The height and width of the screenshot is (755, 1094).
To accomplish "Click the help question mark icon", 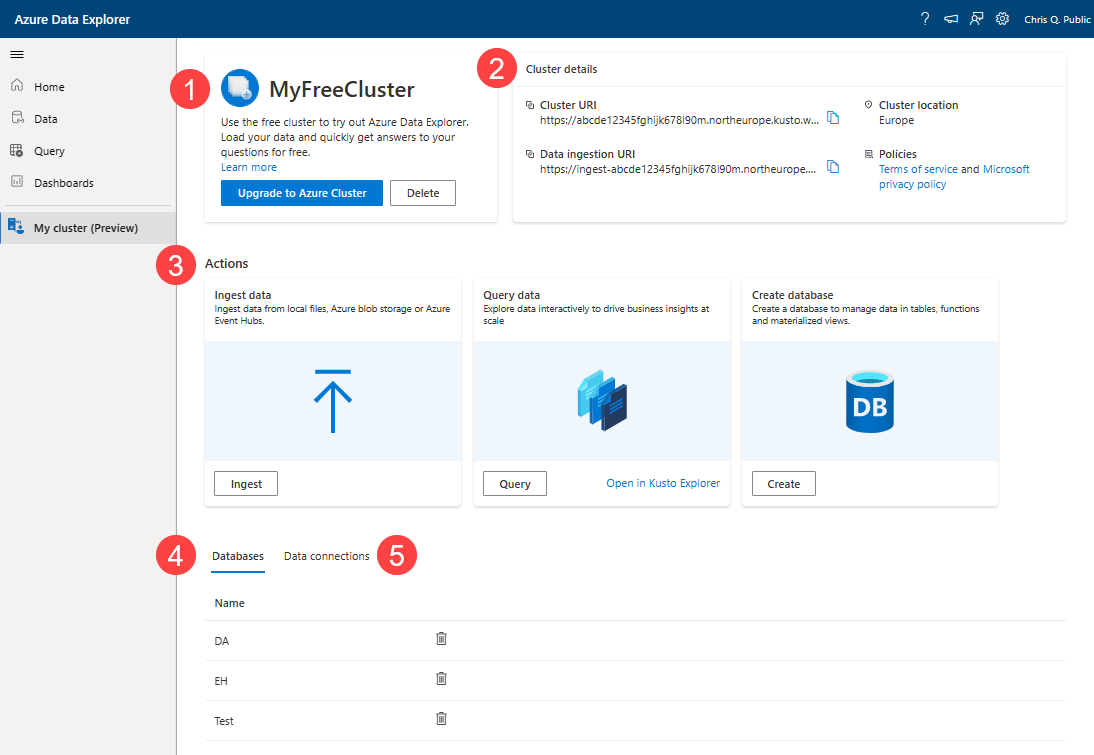I will pos(925,19).
